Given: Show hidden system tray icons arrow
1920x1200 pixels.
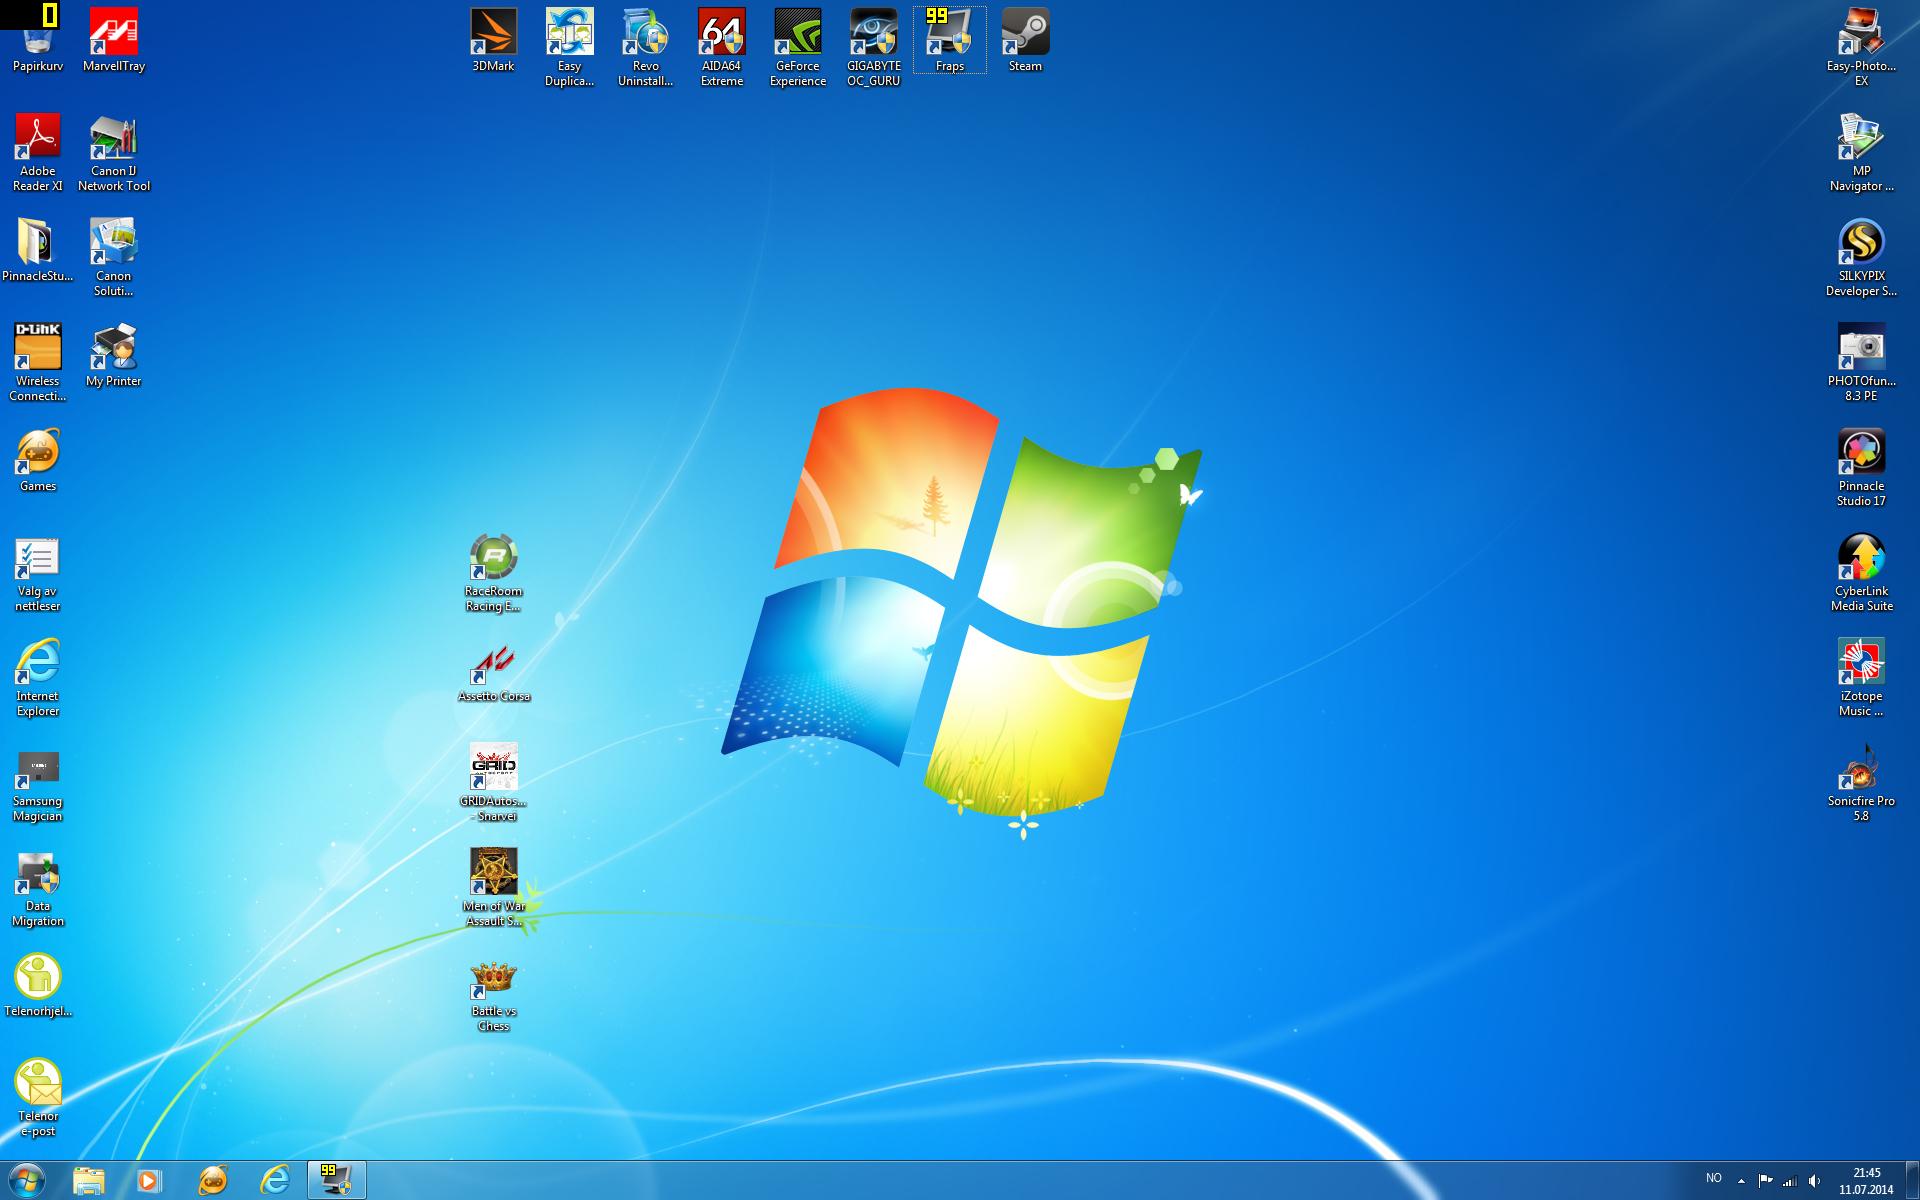Looking at the screenshot, I should [x=1741, y=1181].
